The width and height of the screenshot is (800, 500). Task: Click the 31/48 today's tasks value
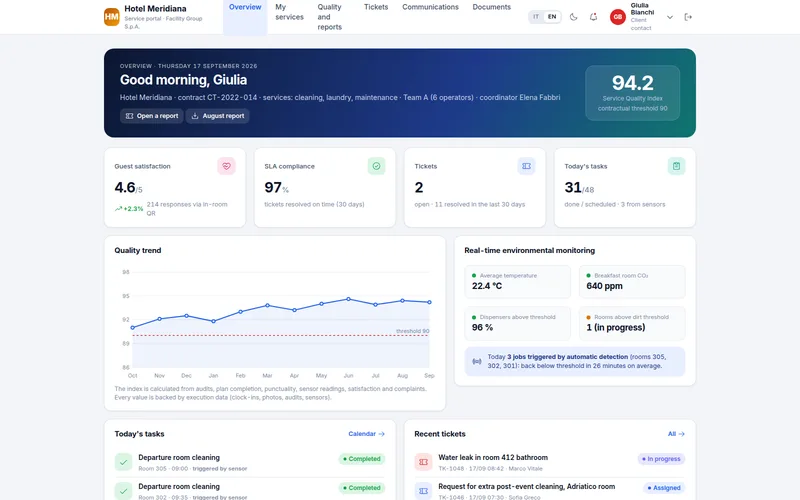point(579,188)
